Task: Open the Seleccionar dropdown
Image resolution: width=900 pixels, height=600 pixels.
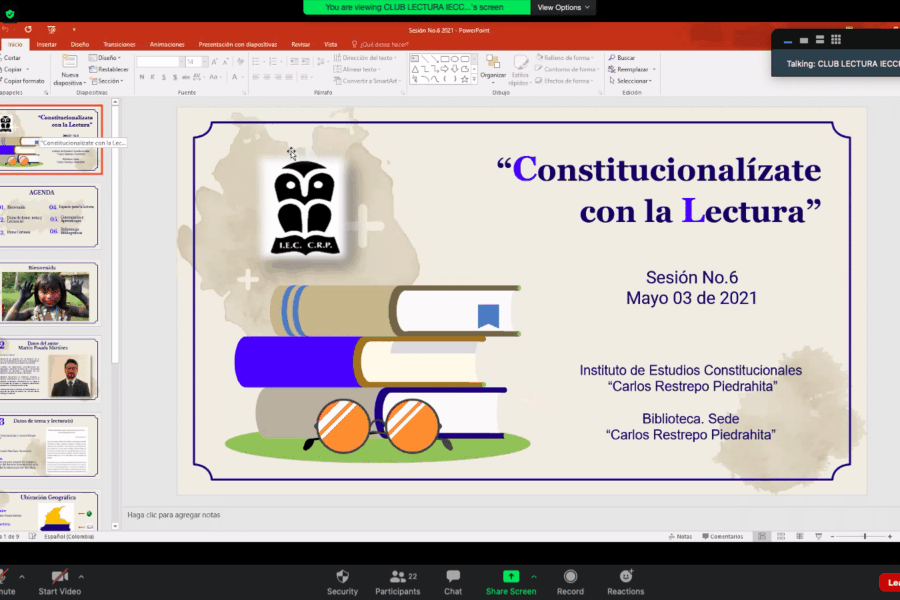Action: pos(632,81)
